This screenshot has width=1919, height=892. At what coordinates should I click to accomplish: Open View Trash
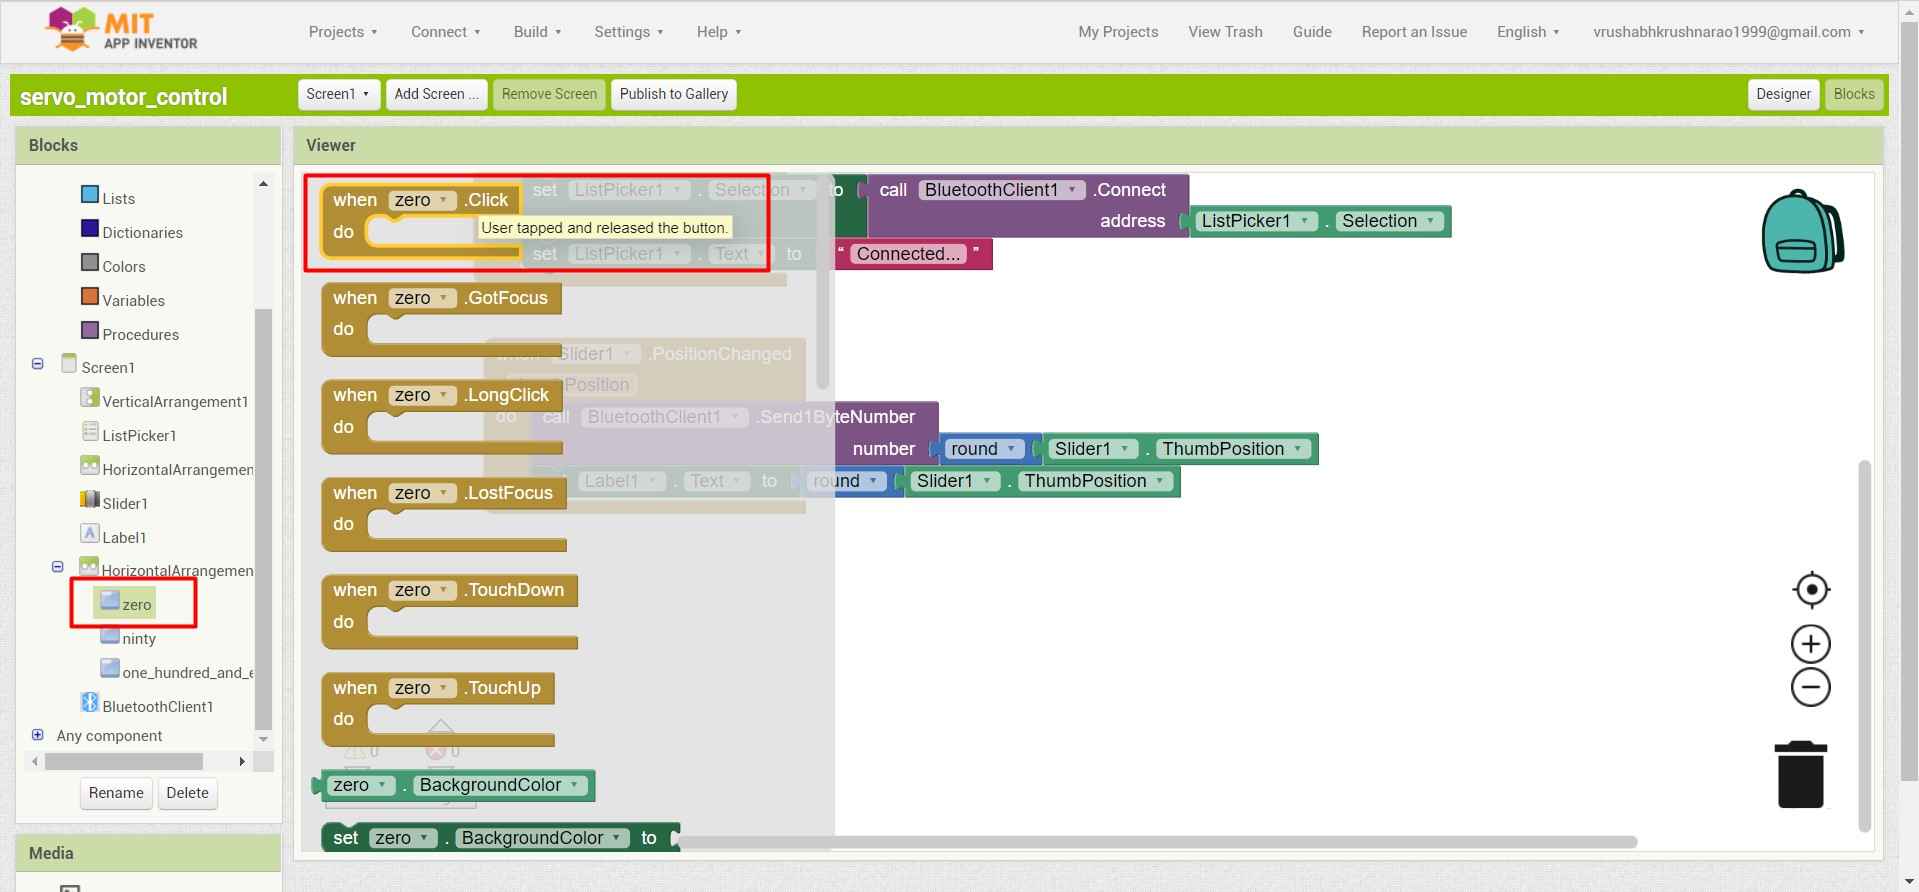[1225, 32]
